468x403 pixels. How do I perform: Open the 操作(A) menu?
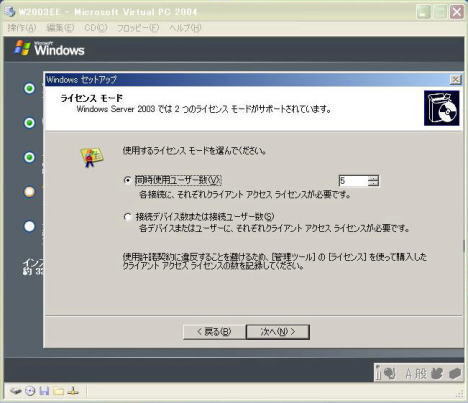(x=22, y=28)
